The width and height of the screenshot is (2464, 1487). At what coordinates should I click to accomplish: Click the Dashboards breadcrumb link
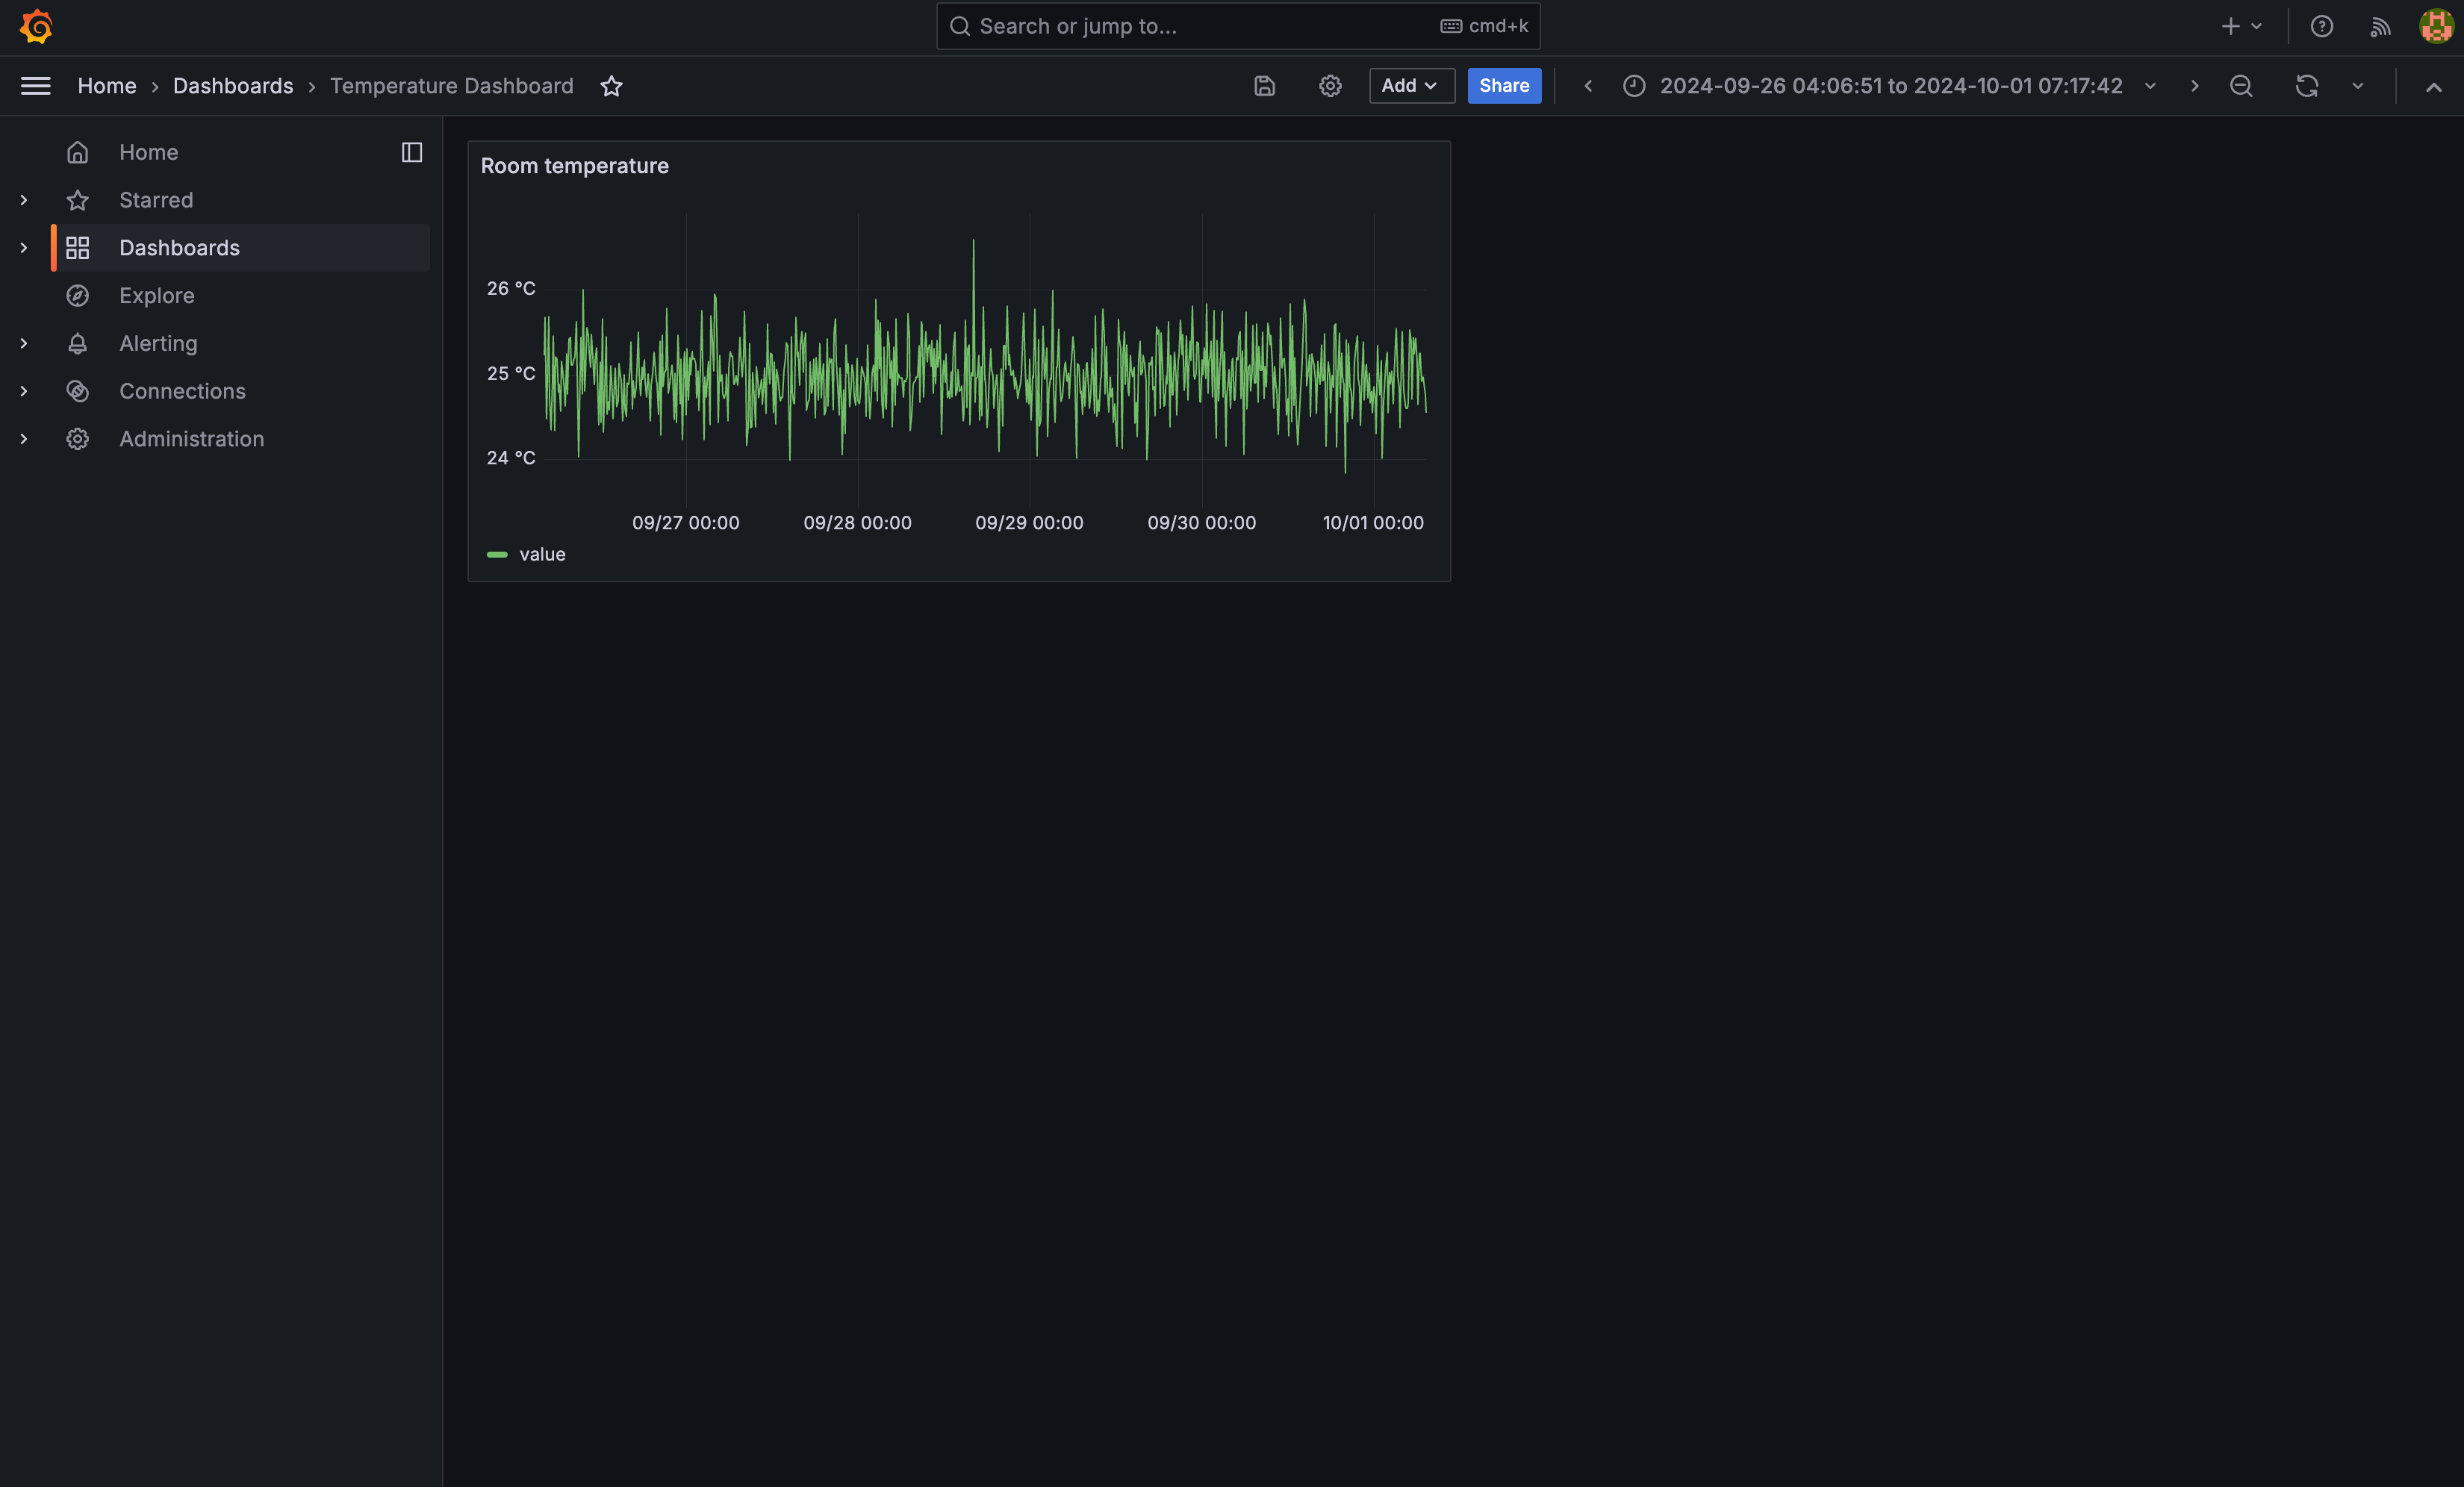click(x=233, y=86)
